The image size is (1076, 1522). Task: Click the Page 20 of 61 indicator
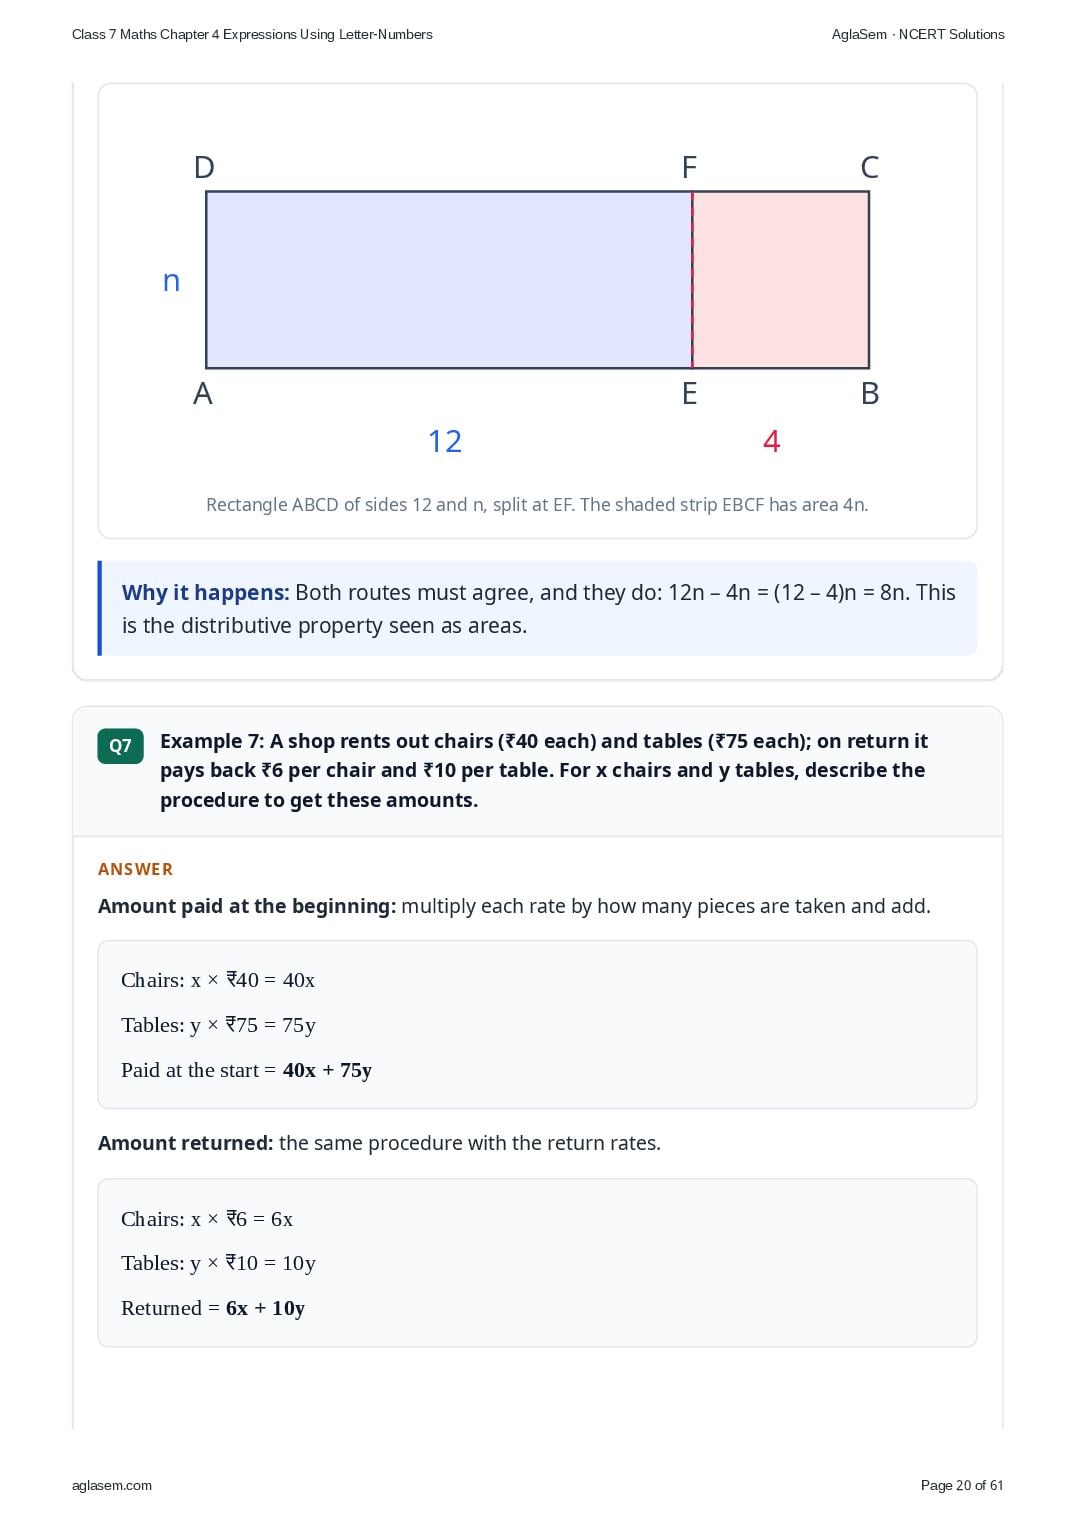click(962, 1485)
